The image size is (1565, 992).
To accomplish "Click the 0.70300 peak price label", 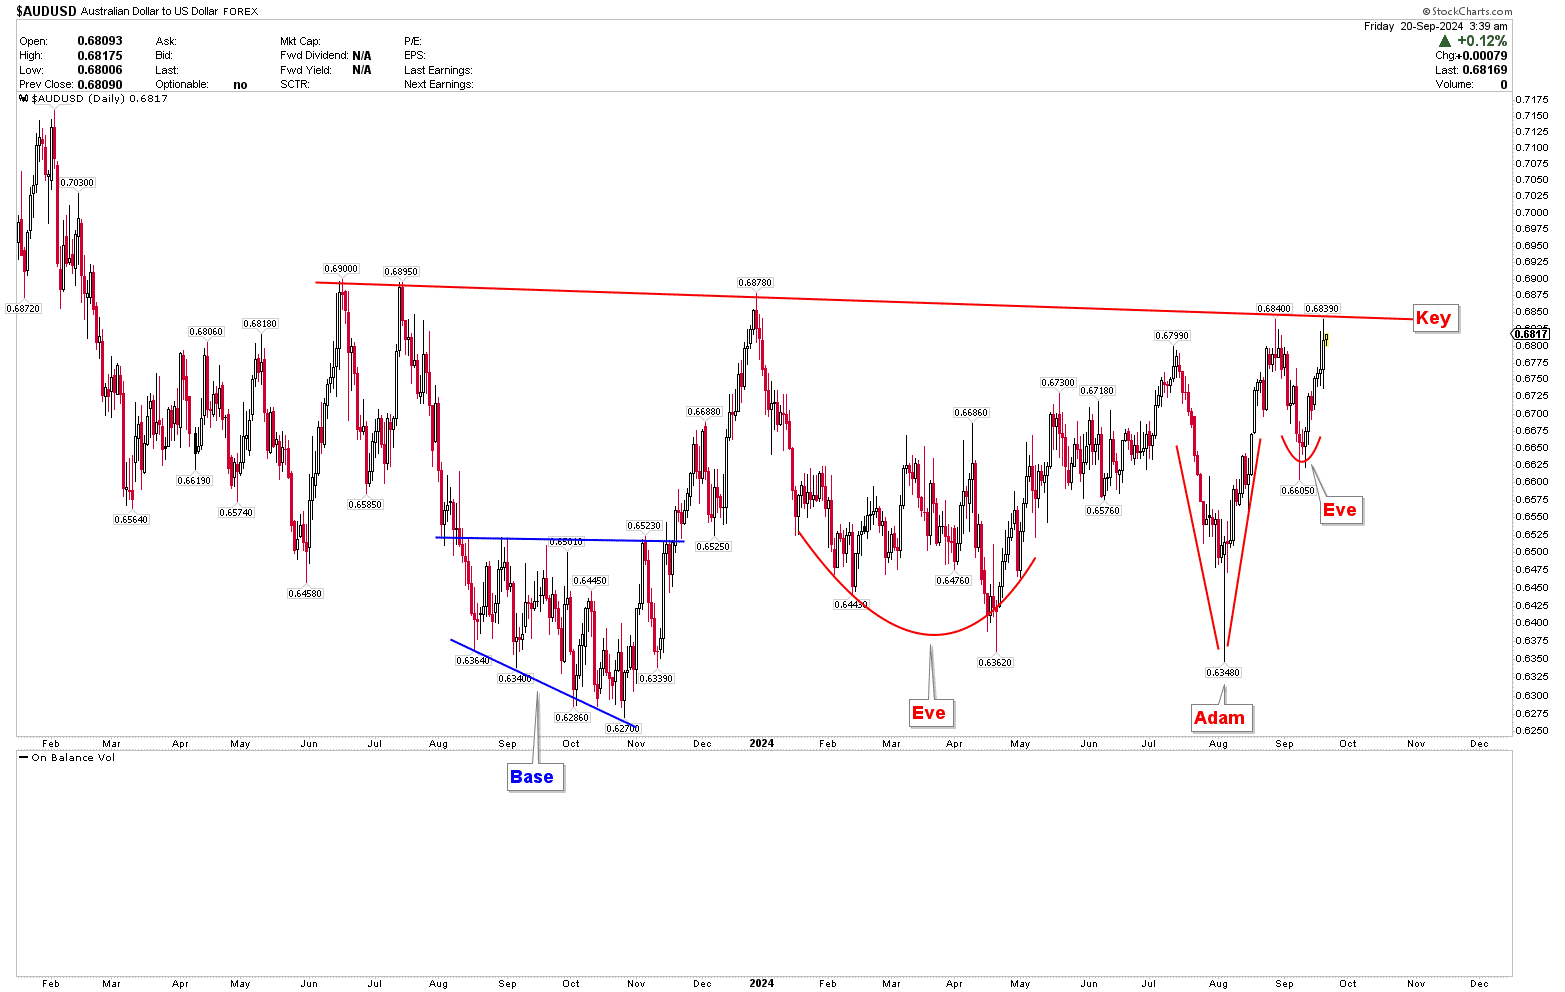I will [77, 183].
